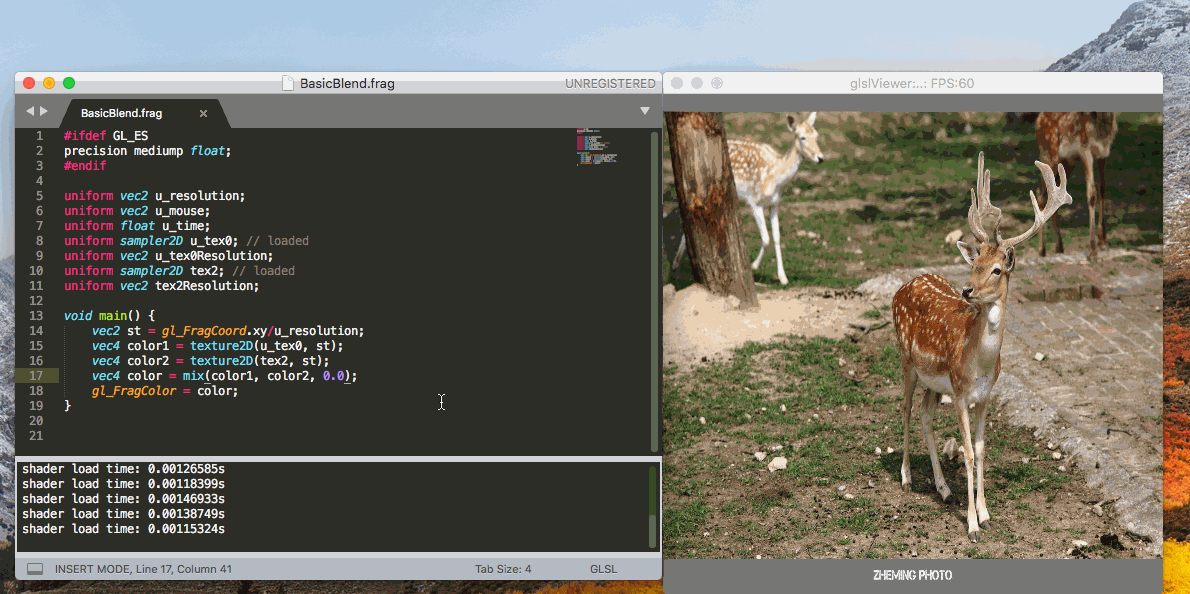Click line number 1 in the gutter
Screen dimensions: 1190x594
[x=39, y=136]
